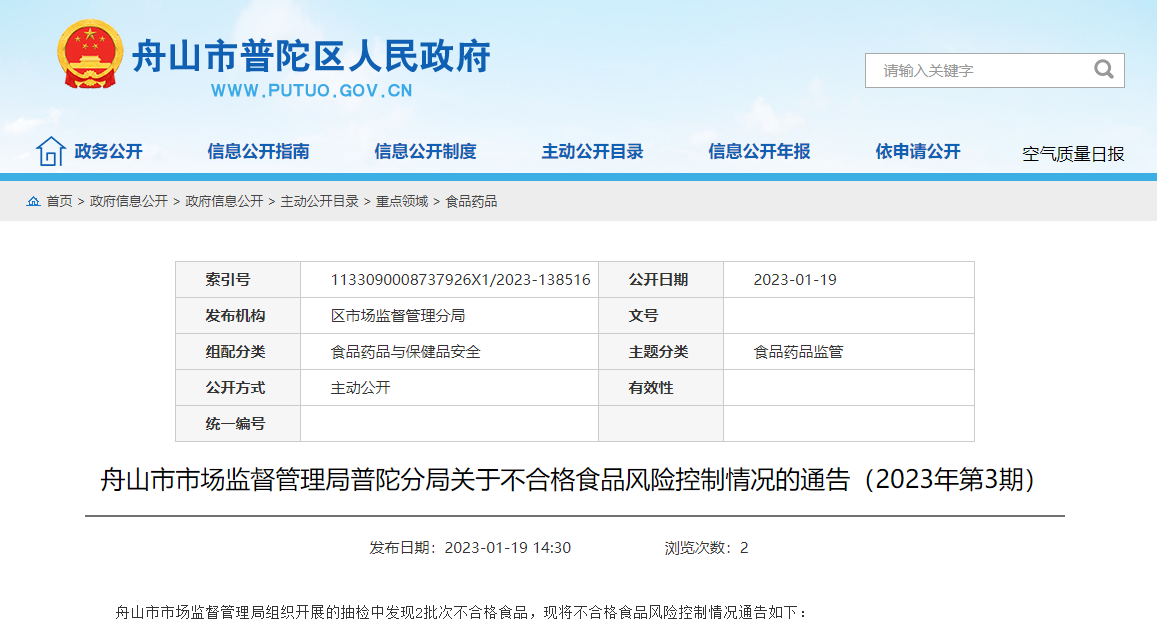Click the 公开日期 label cell
The image size is (1157, 631).
coord(660,280)
